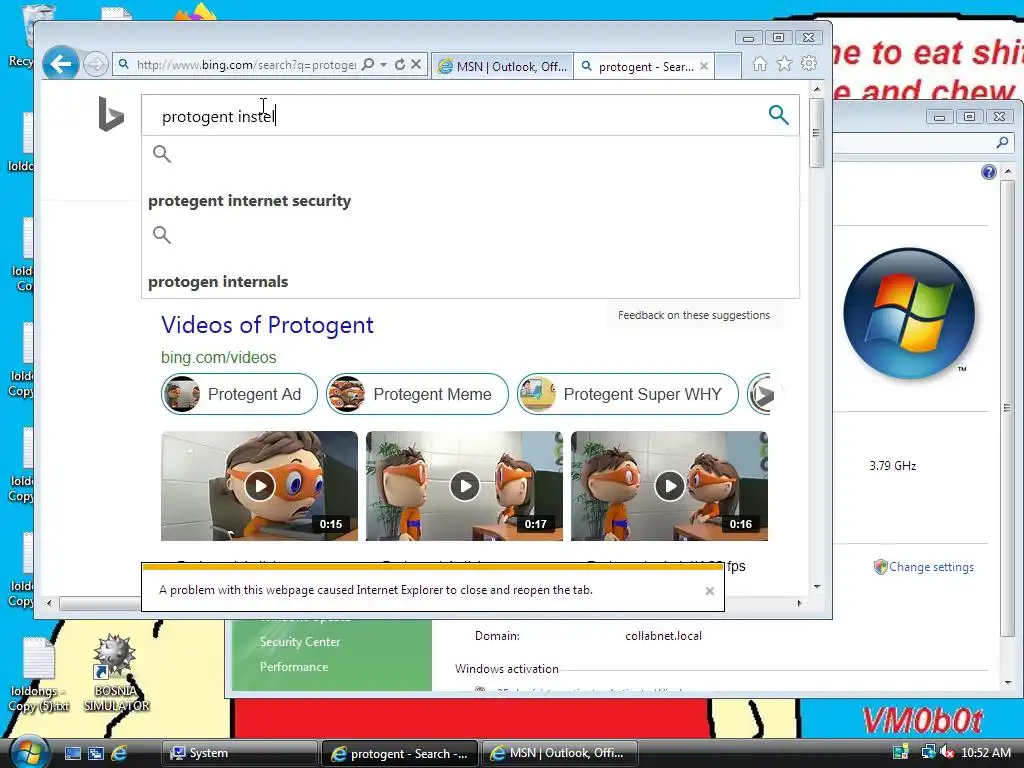
Task: Play the 0:16 video thumbnail
Action: 669,486
